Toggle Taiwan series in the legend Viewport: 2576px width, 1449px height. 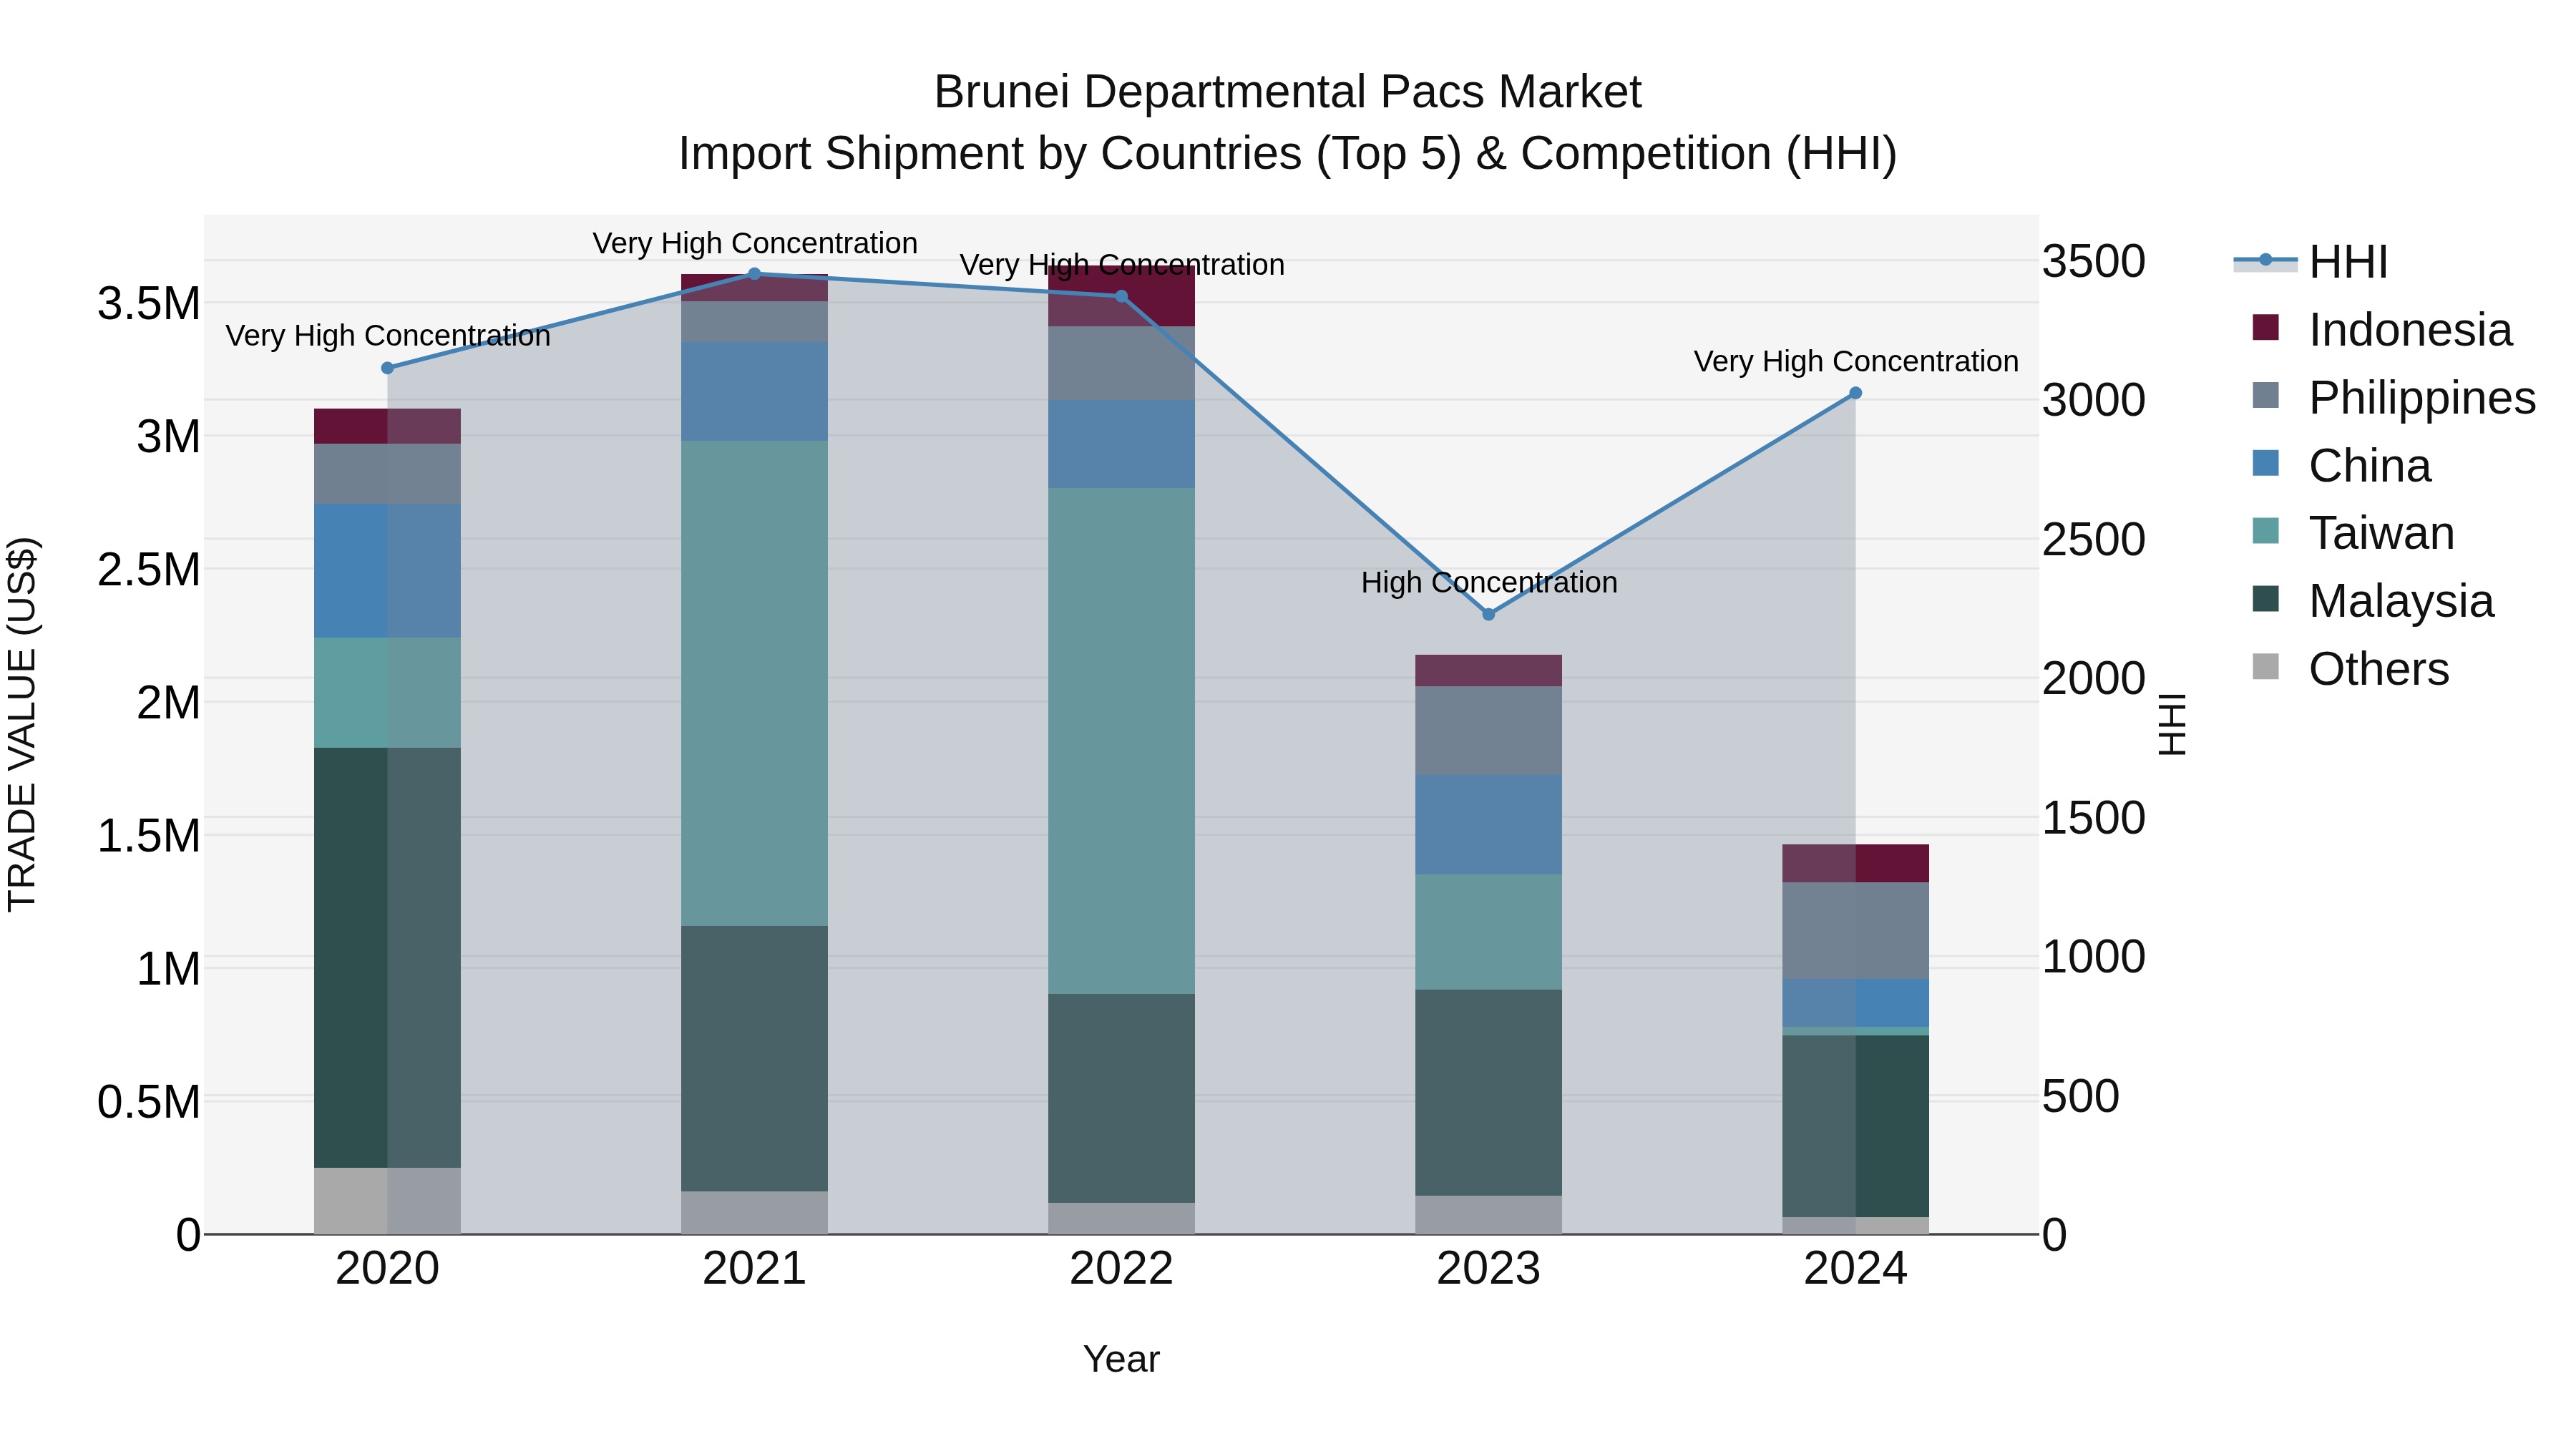click(x=2353, y=533)
